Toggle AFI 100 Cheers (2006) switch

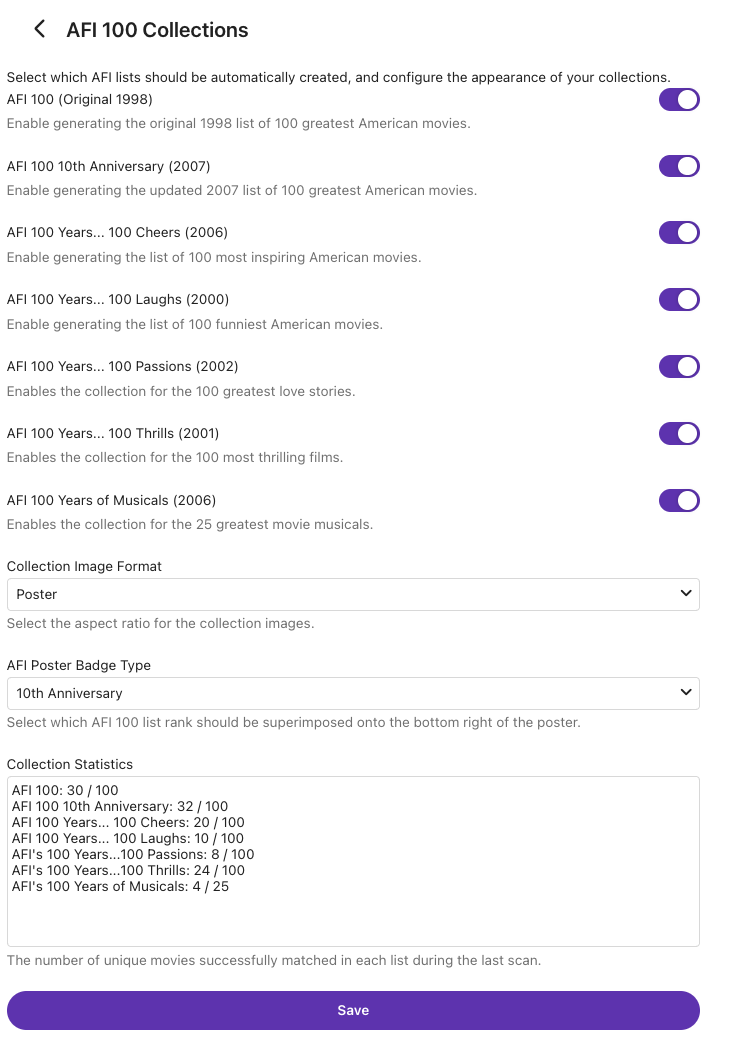pyautogui.click(x=679, y=233)
